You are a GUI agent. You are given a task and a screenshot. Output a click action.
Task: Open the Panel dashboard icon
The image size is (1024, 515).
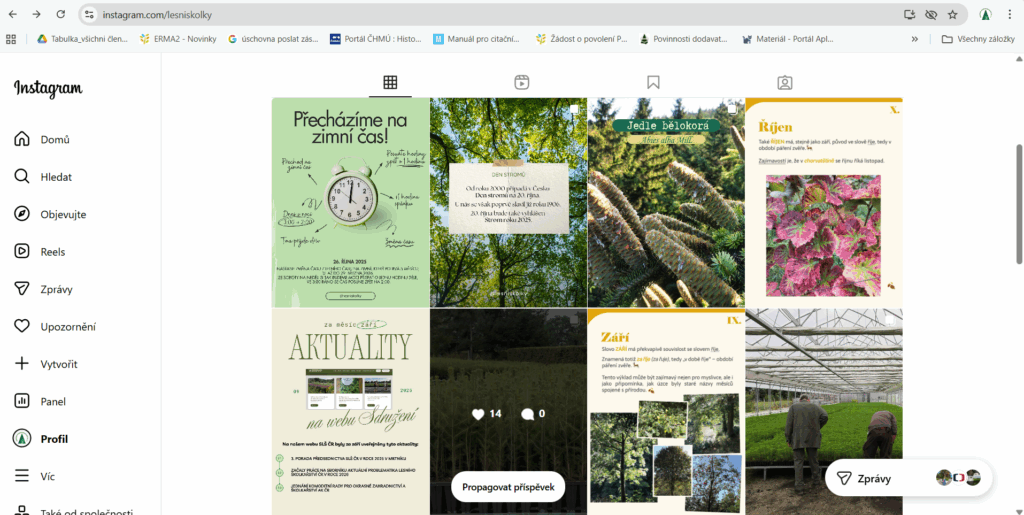tap(22, 401)
